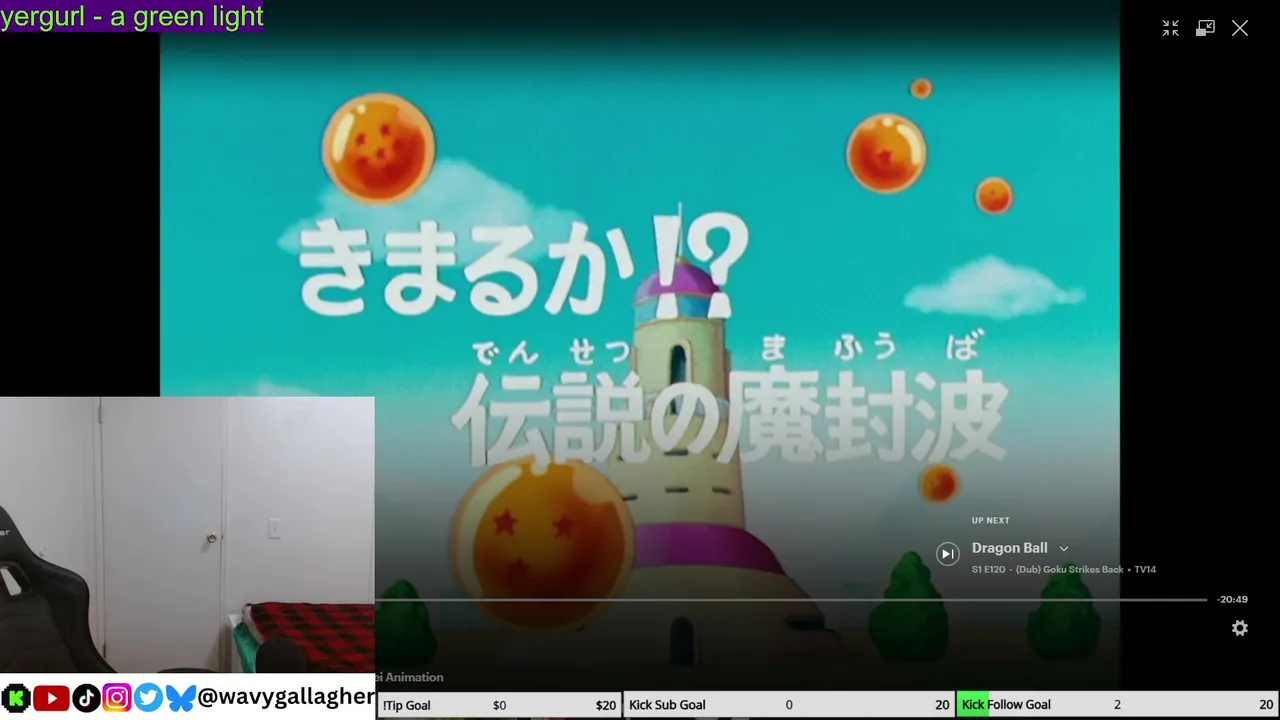Exit fullscreen with the collapse arrows icon
The image size is (1280, 720).
coord(1170,28)
